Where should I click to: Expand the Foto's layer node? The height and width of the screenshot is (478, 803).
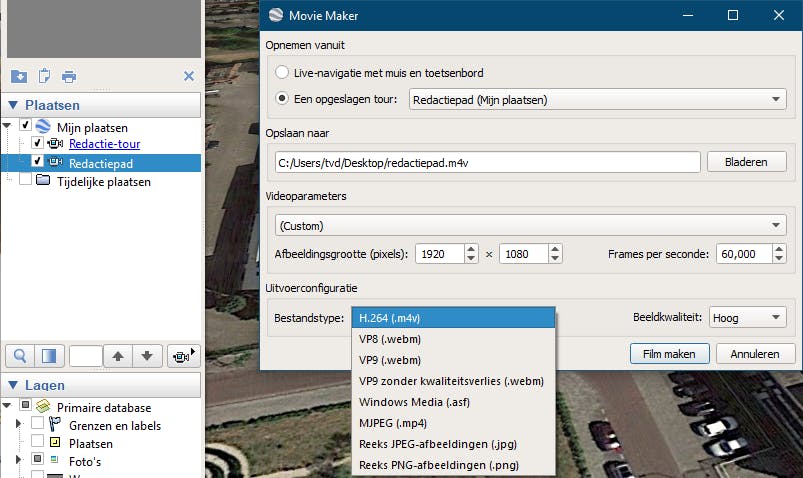point(18,459)
